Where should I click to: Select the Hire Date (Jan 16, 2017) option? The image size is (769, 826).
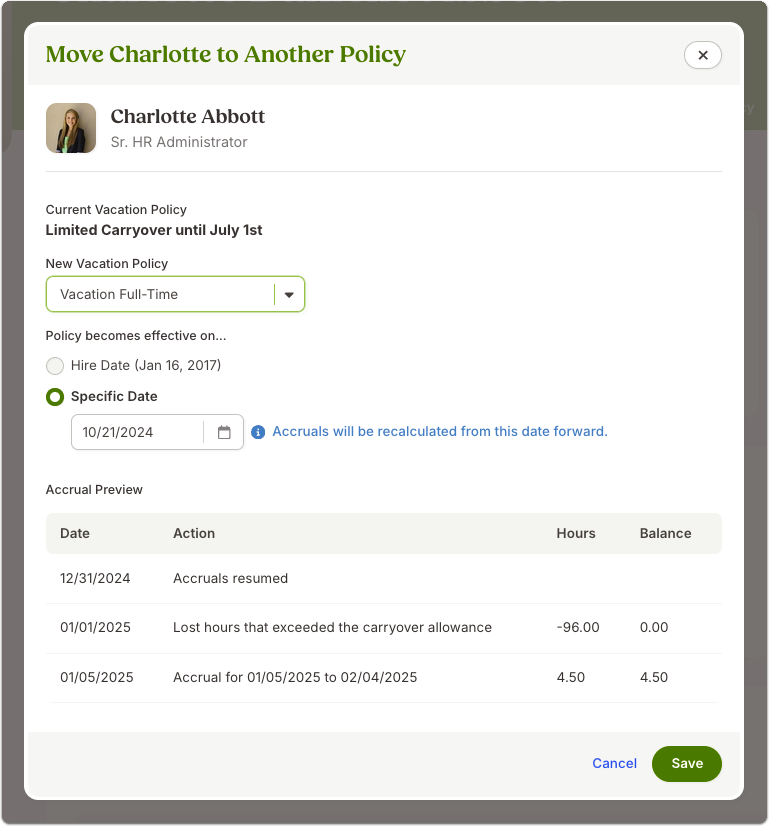pos(55,366)
